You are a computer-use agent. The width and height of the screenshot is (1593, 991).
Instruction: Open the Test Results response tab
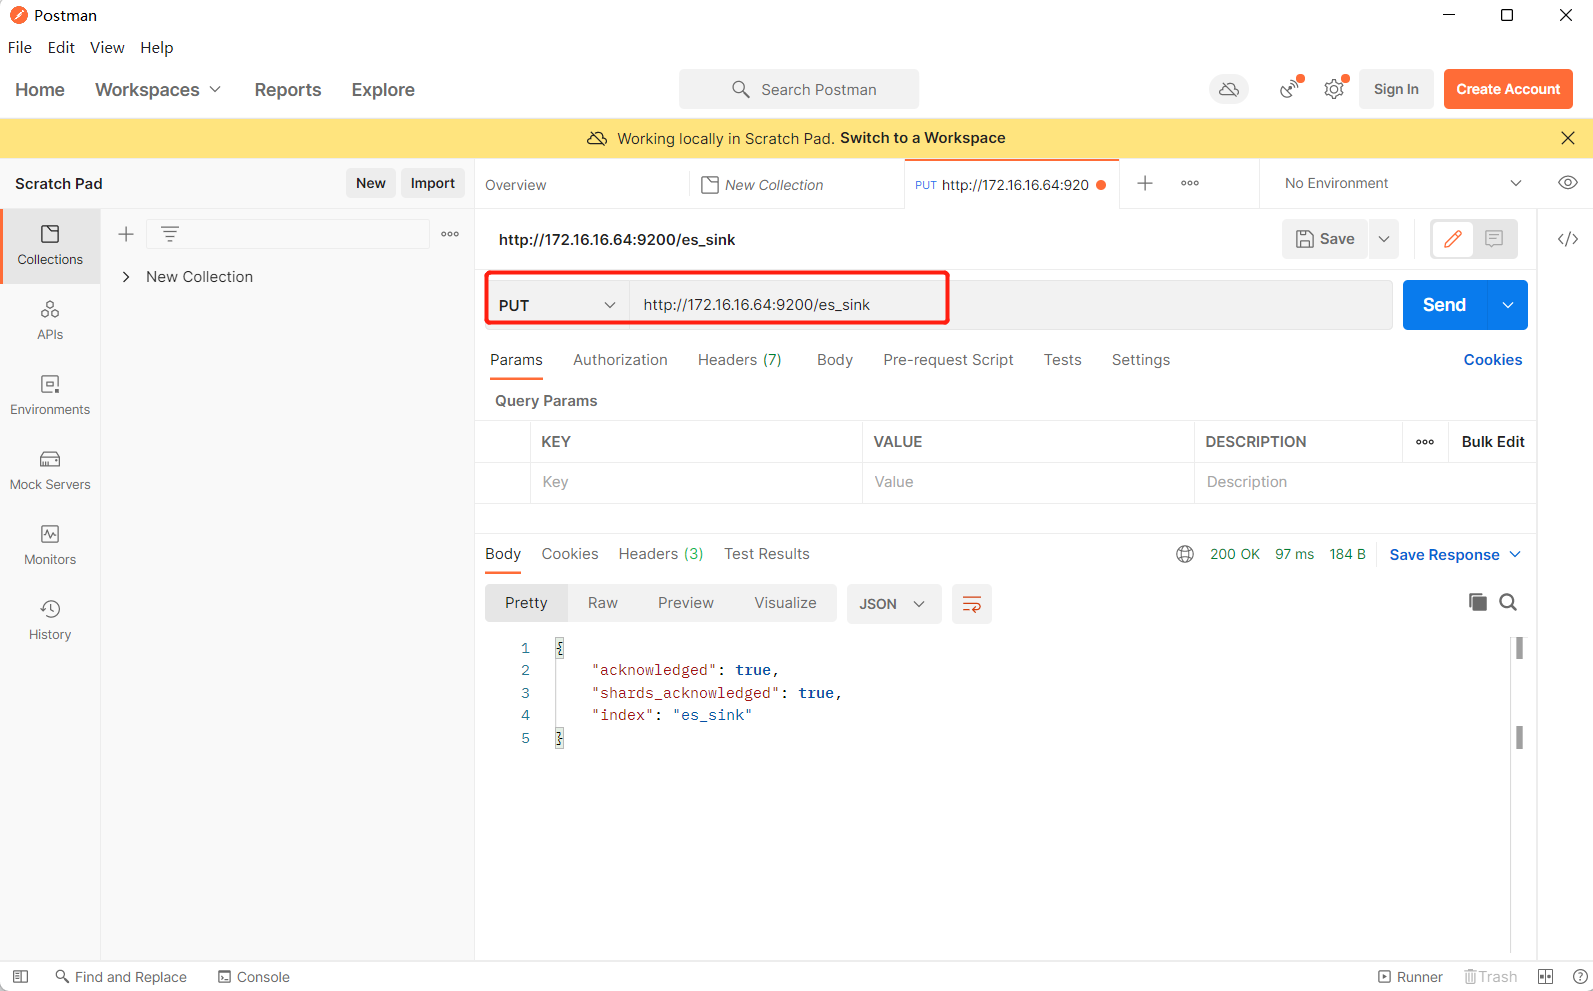click(767, 554)
